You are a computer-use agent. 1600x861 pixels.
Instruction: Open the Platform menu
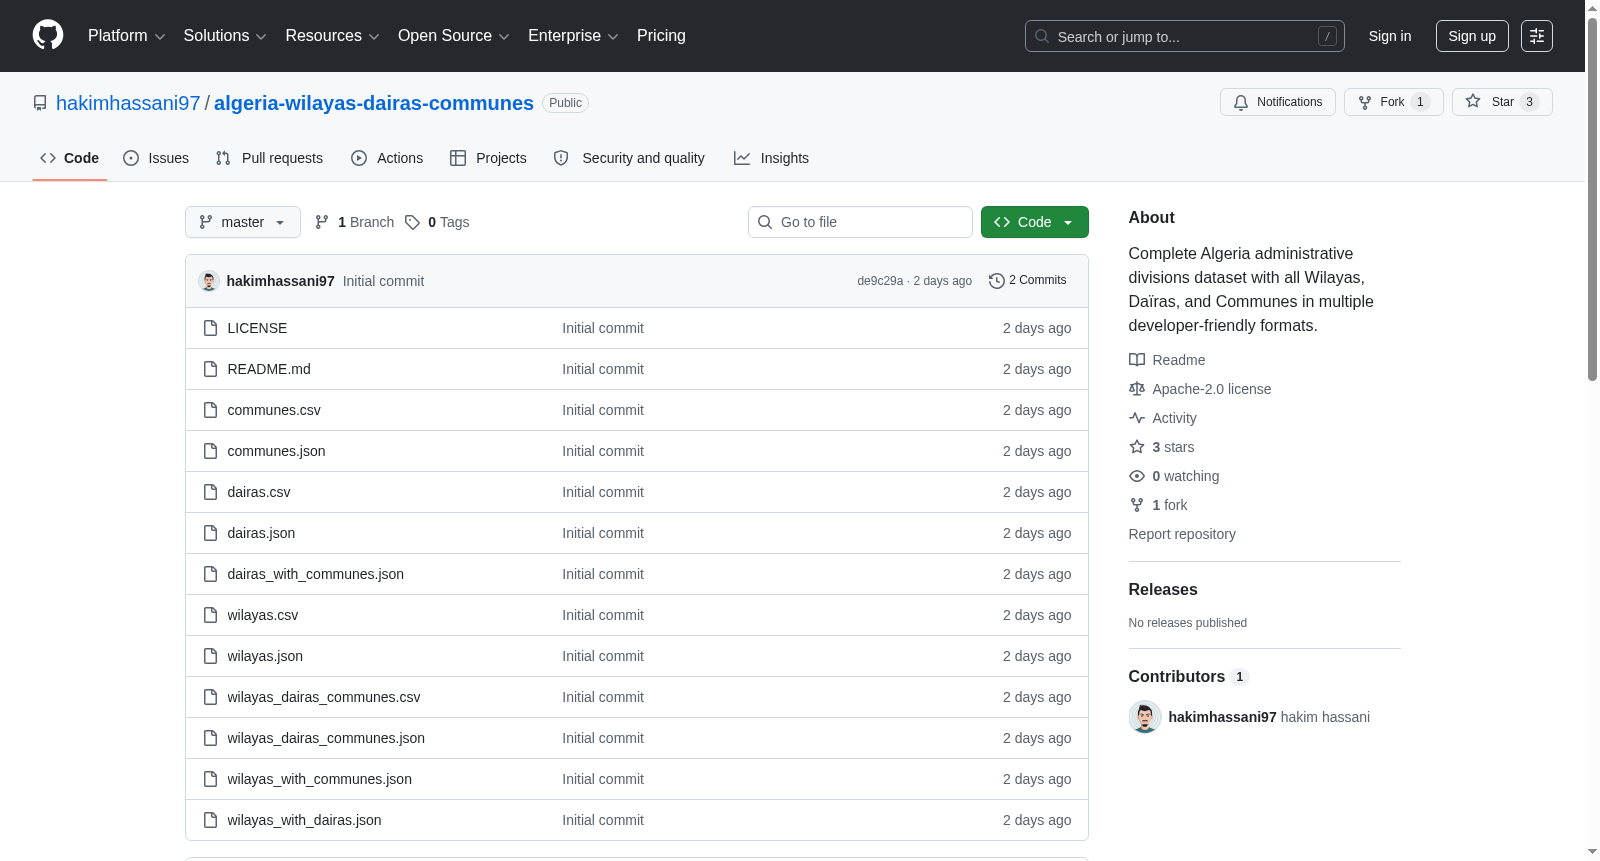point(126,36)
